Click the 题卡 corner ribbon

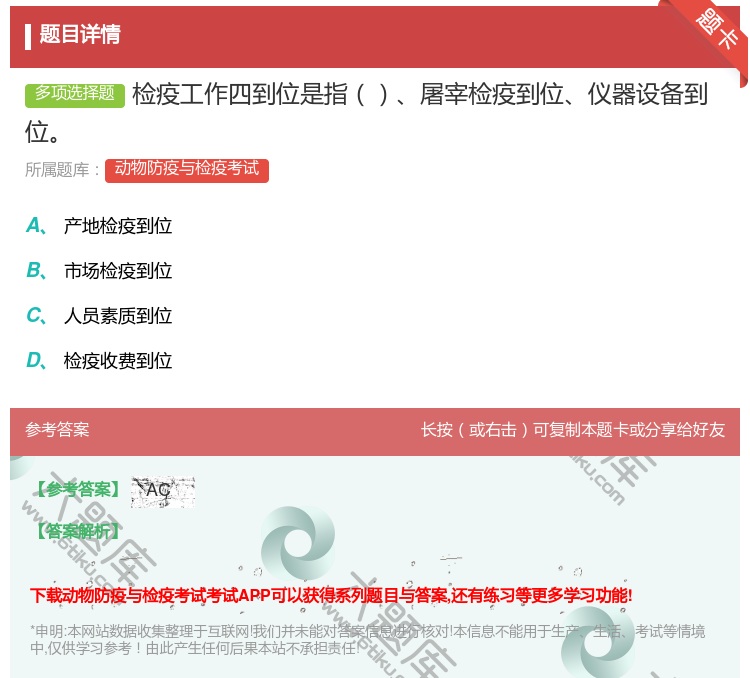pos(717,32)
